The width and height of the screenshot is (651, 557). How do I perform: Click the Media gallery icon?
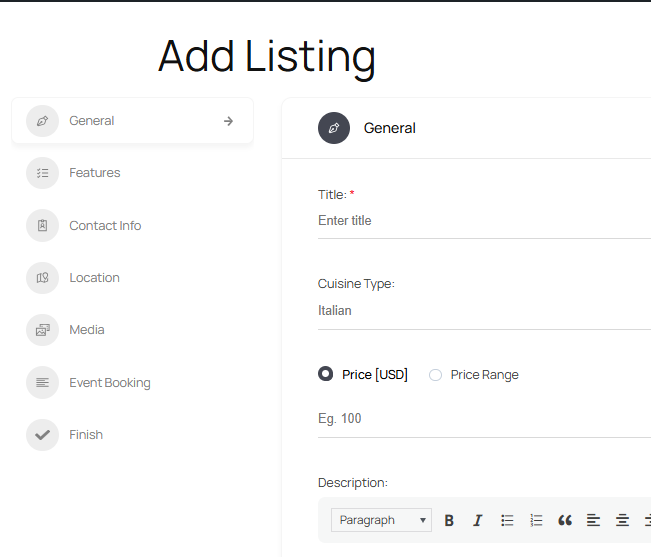point(42,330)
